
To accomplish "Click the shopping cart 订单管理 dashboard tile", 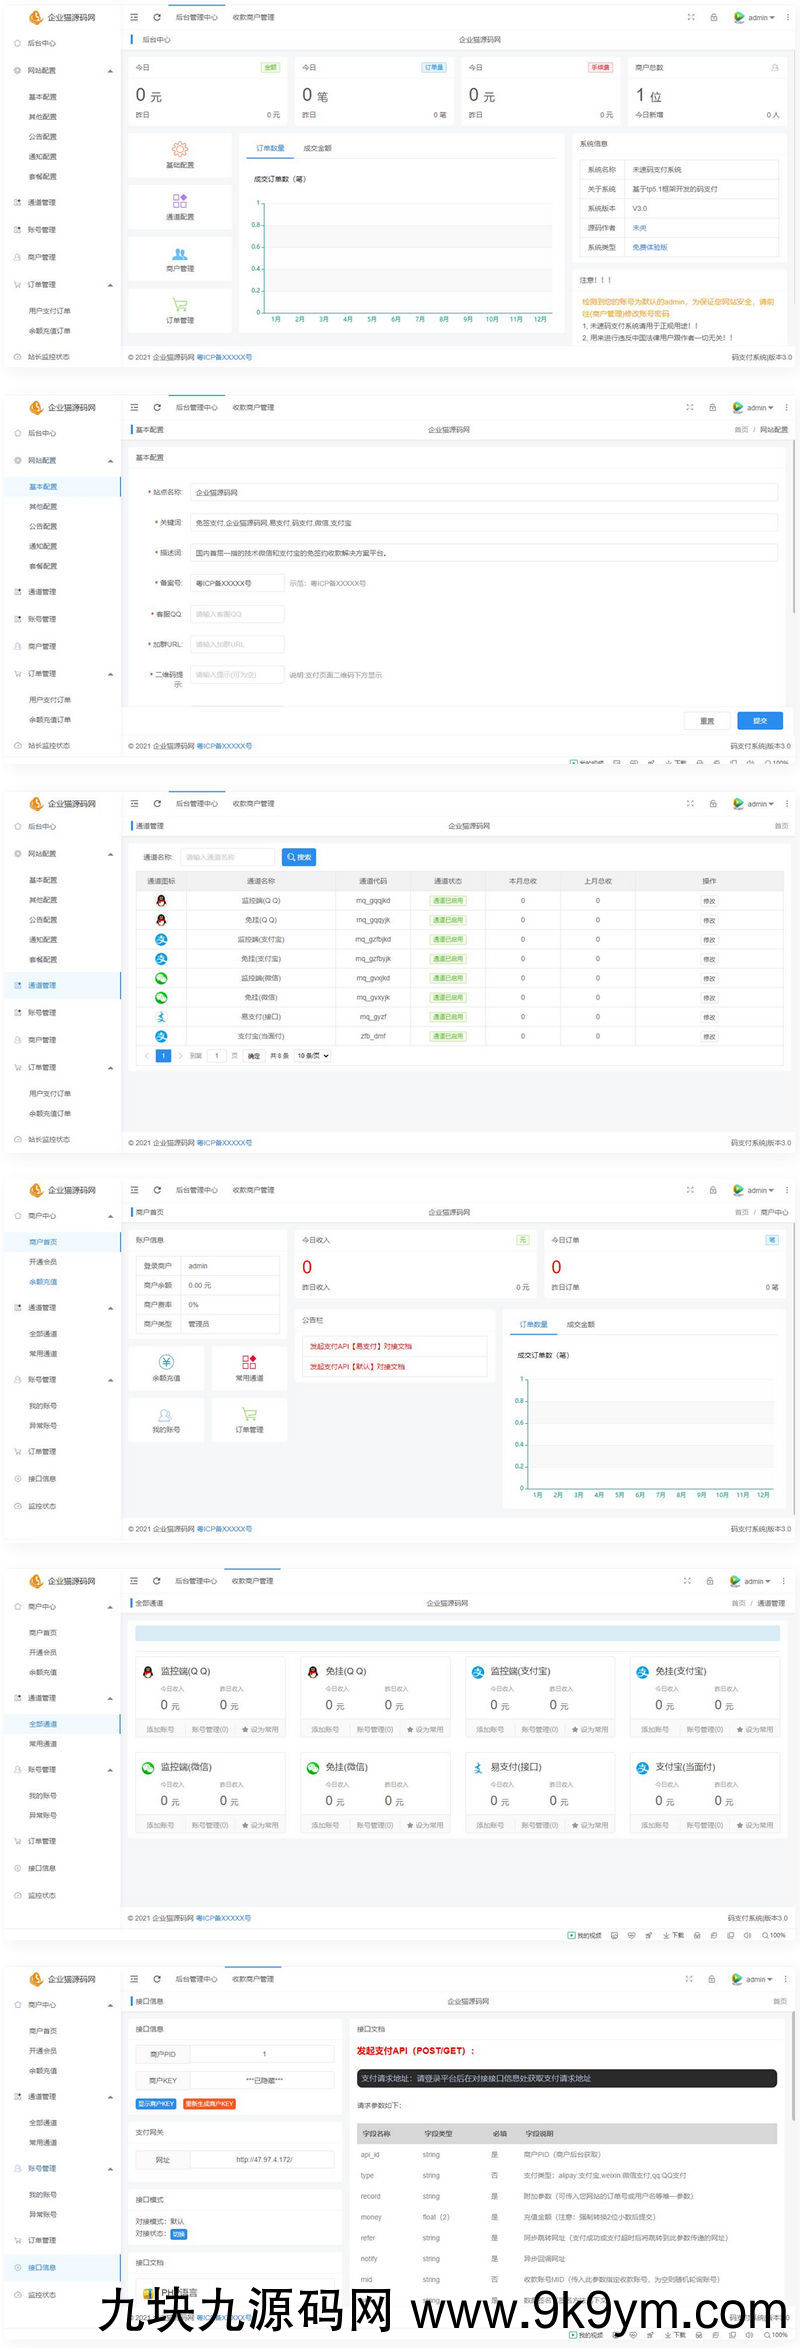I will point(180,306).
